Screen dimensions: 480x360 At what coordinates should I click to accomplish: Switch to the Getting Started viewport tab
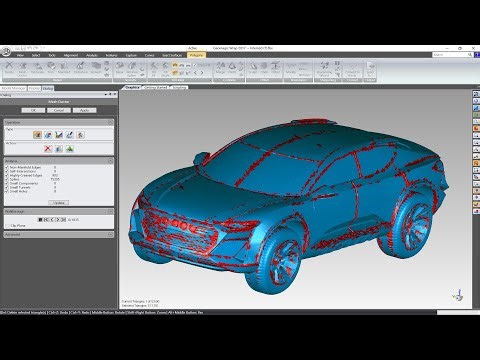[156, 87]
